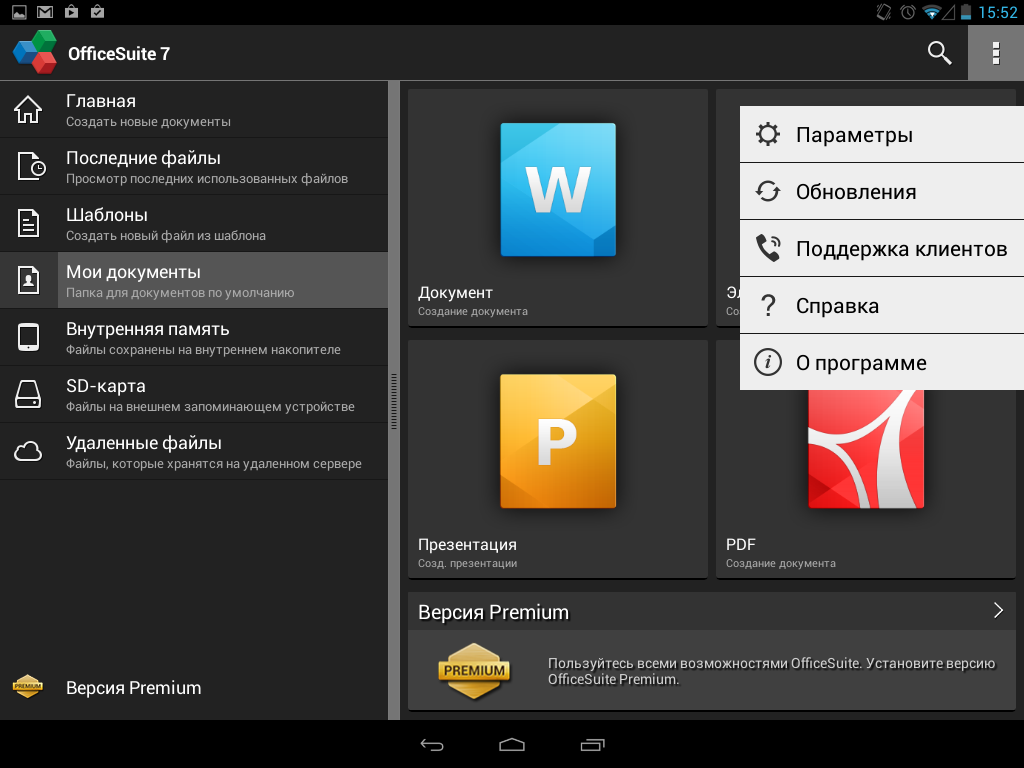Create new PDF tile
1024x768 pixels.
pyautogui.click(x=866, y=484)
